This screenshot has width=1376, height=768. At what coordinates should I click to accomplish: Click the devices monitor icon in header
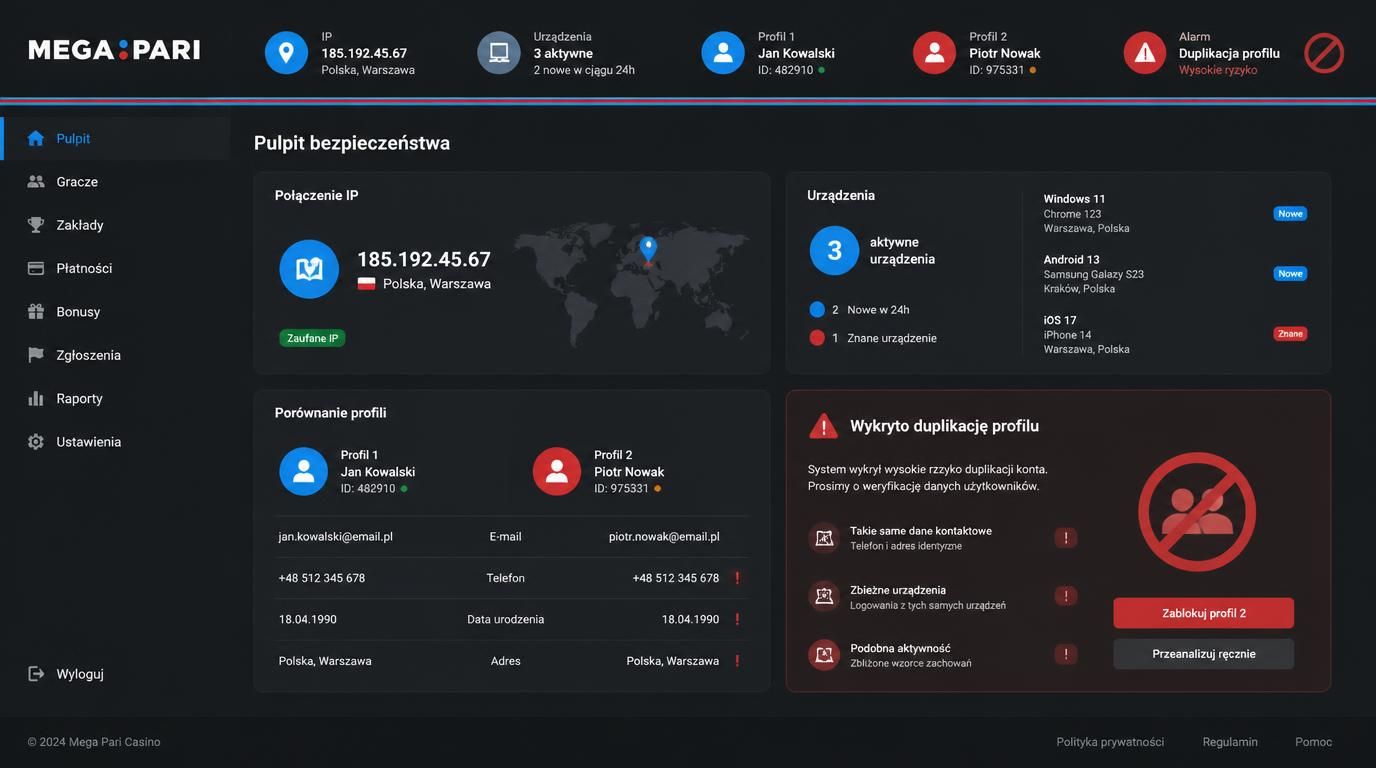point(499,53)
